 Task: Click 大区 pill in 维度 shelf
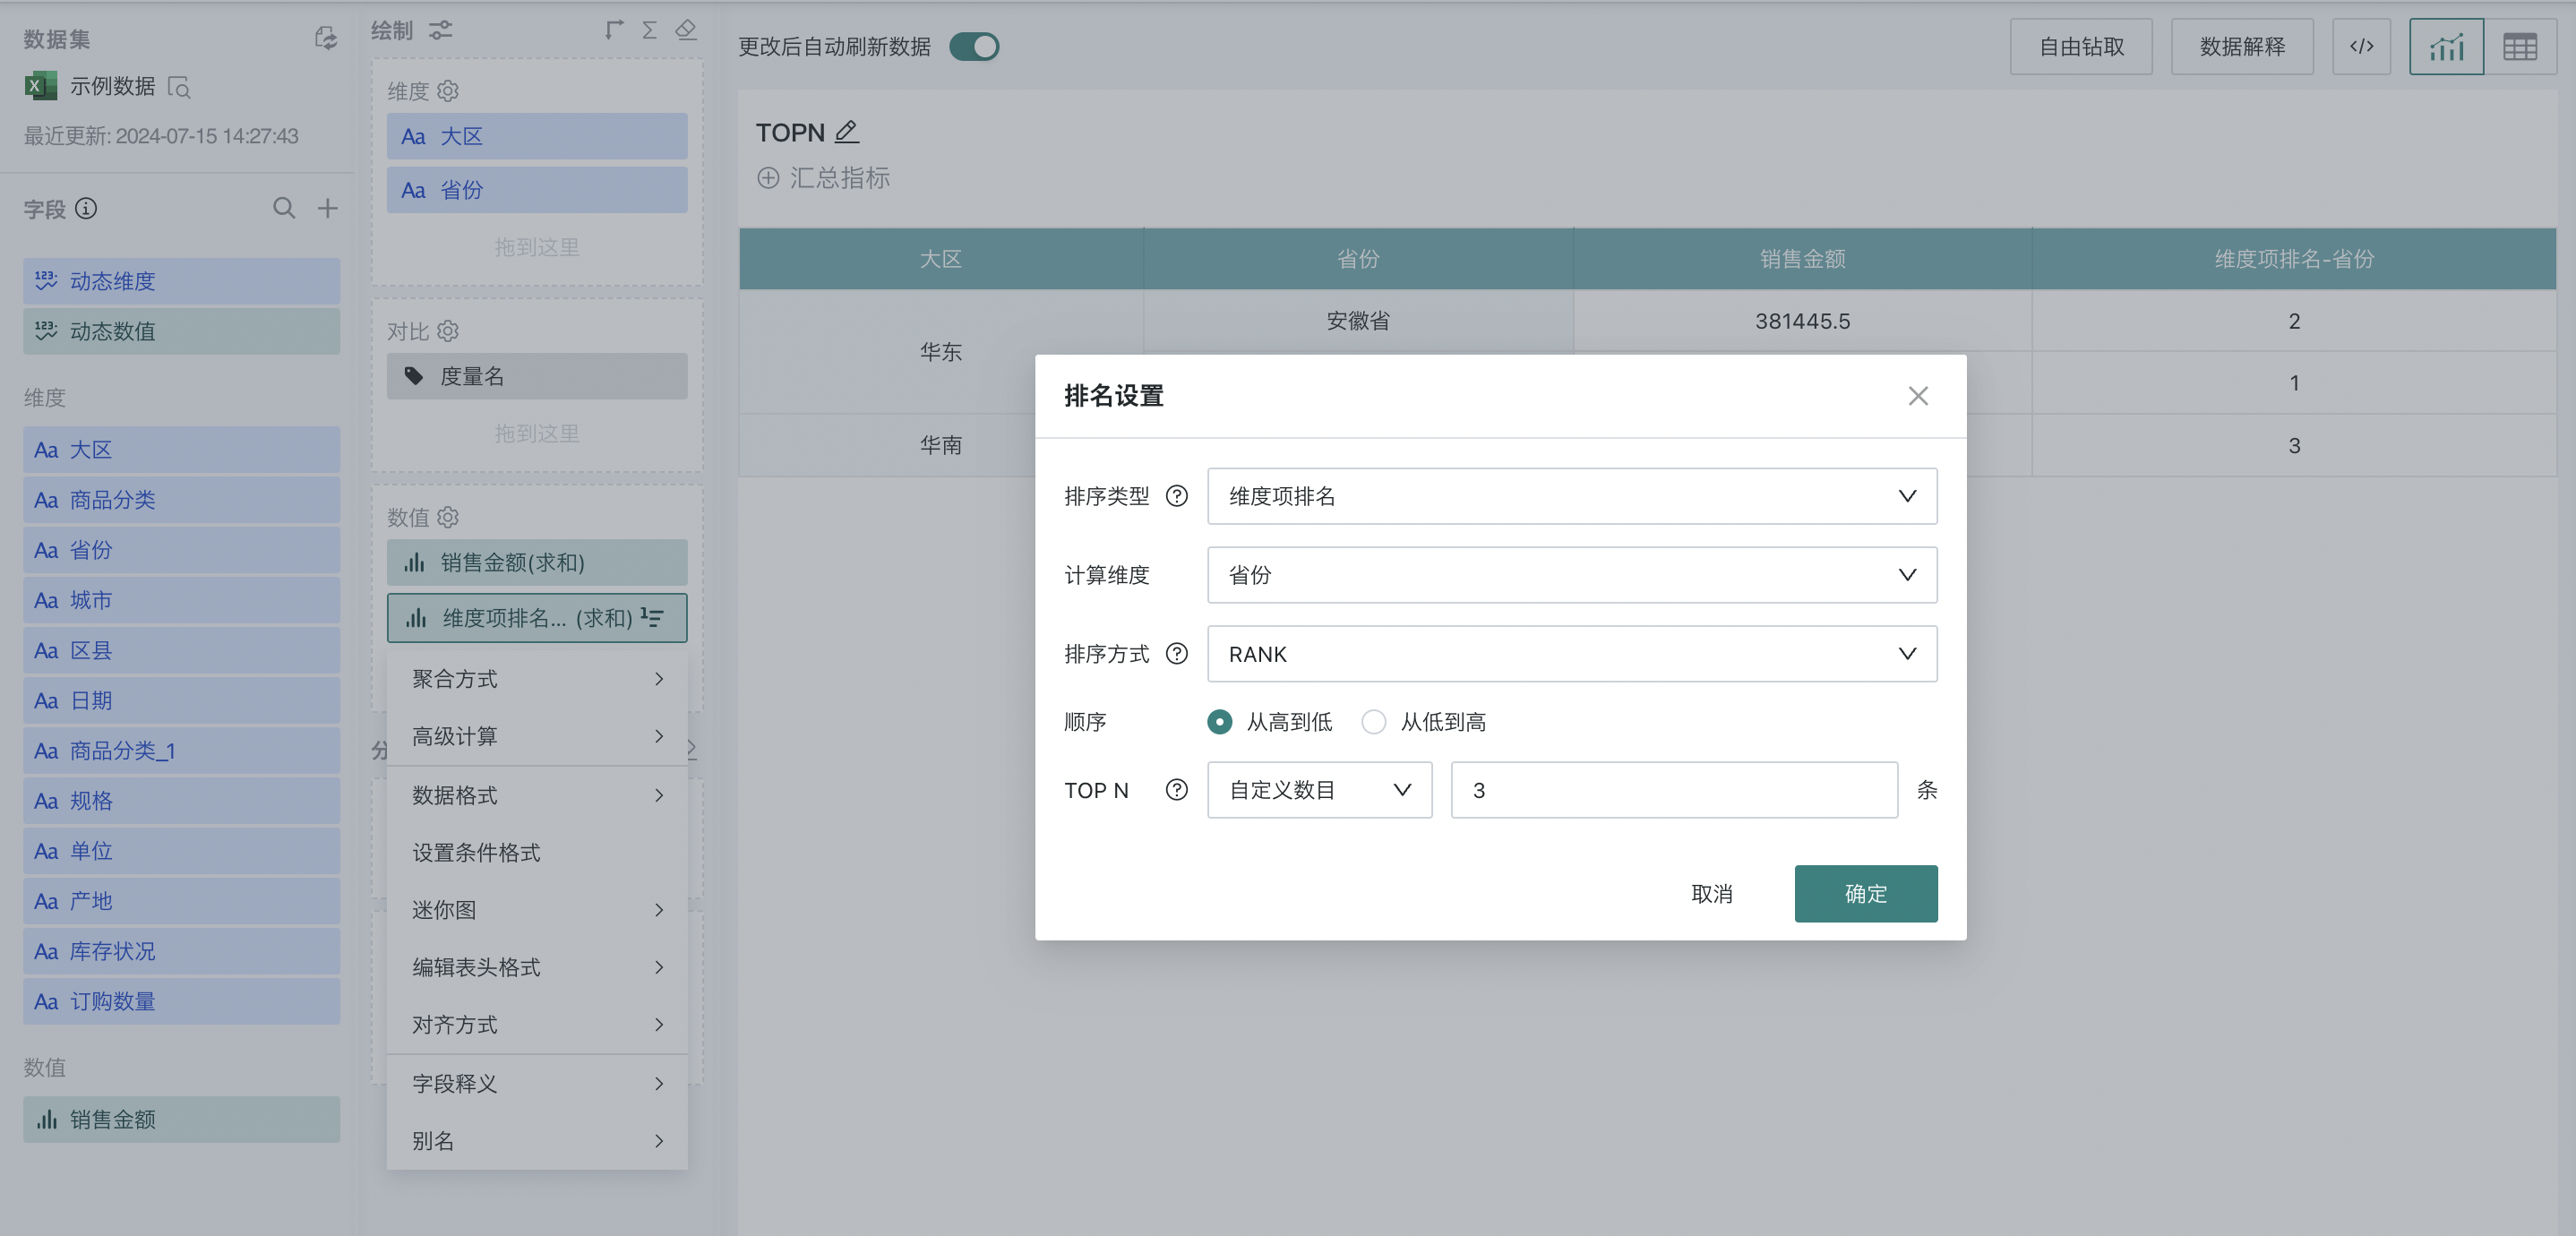(537, 136)
